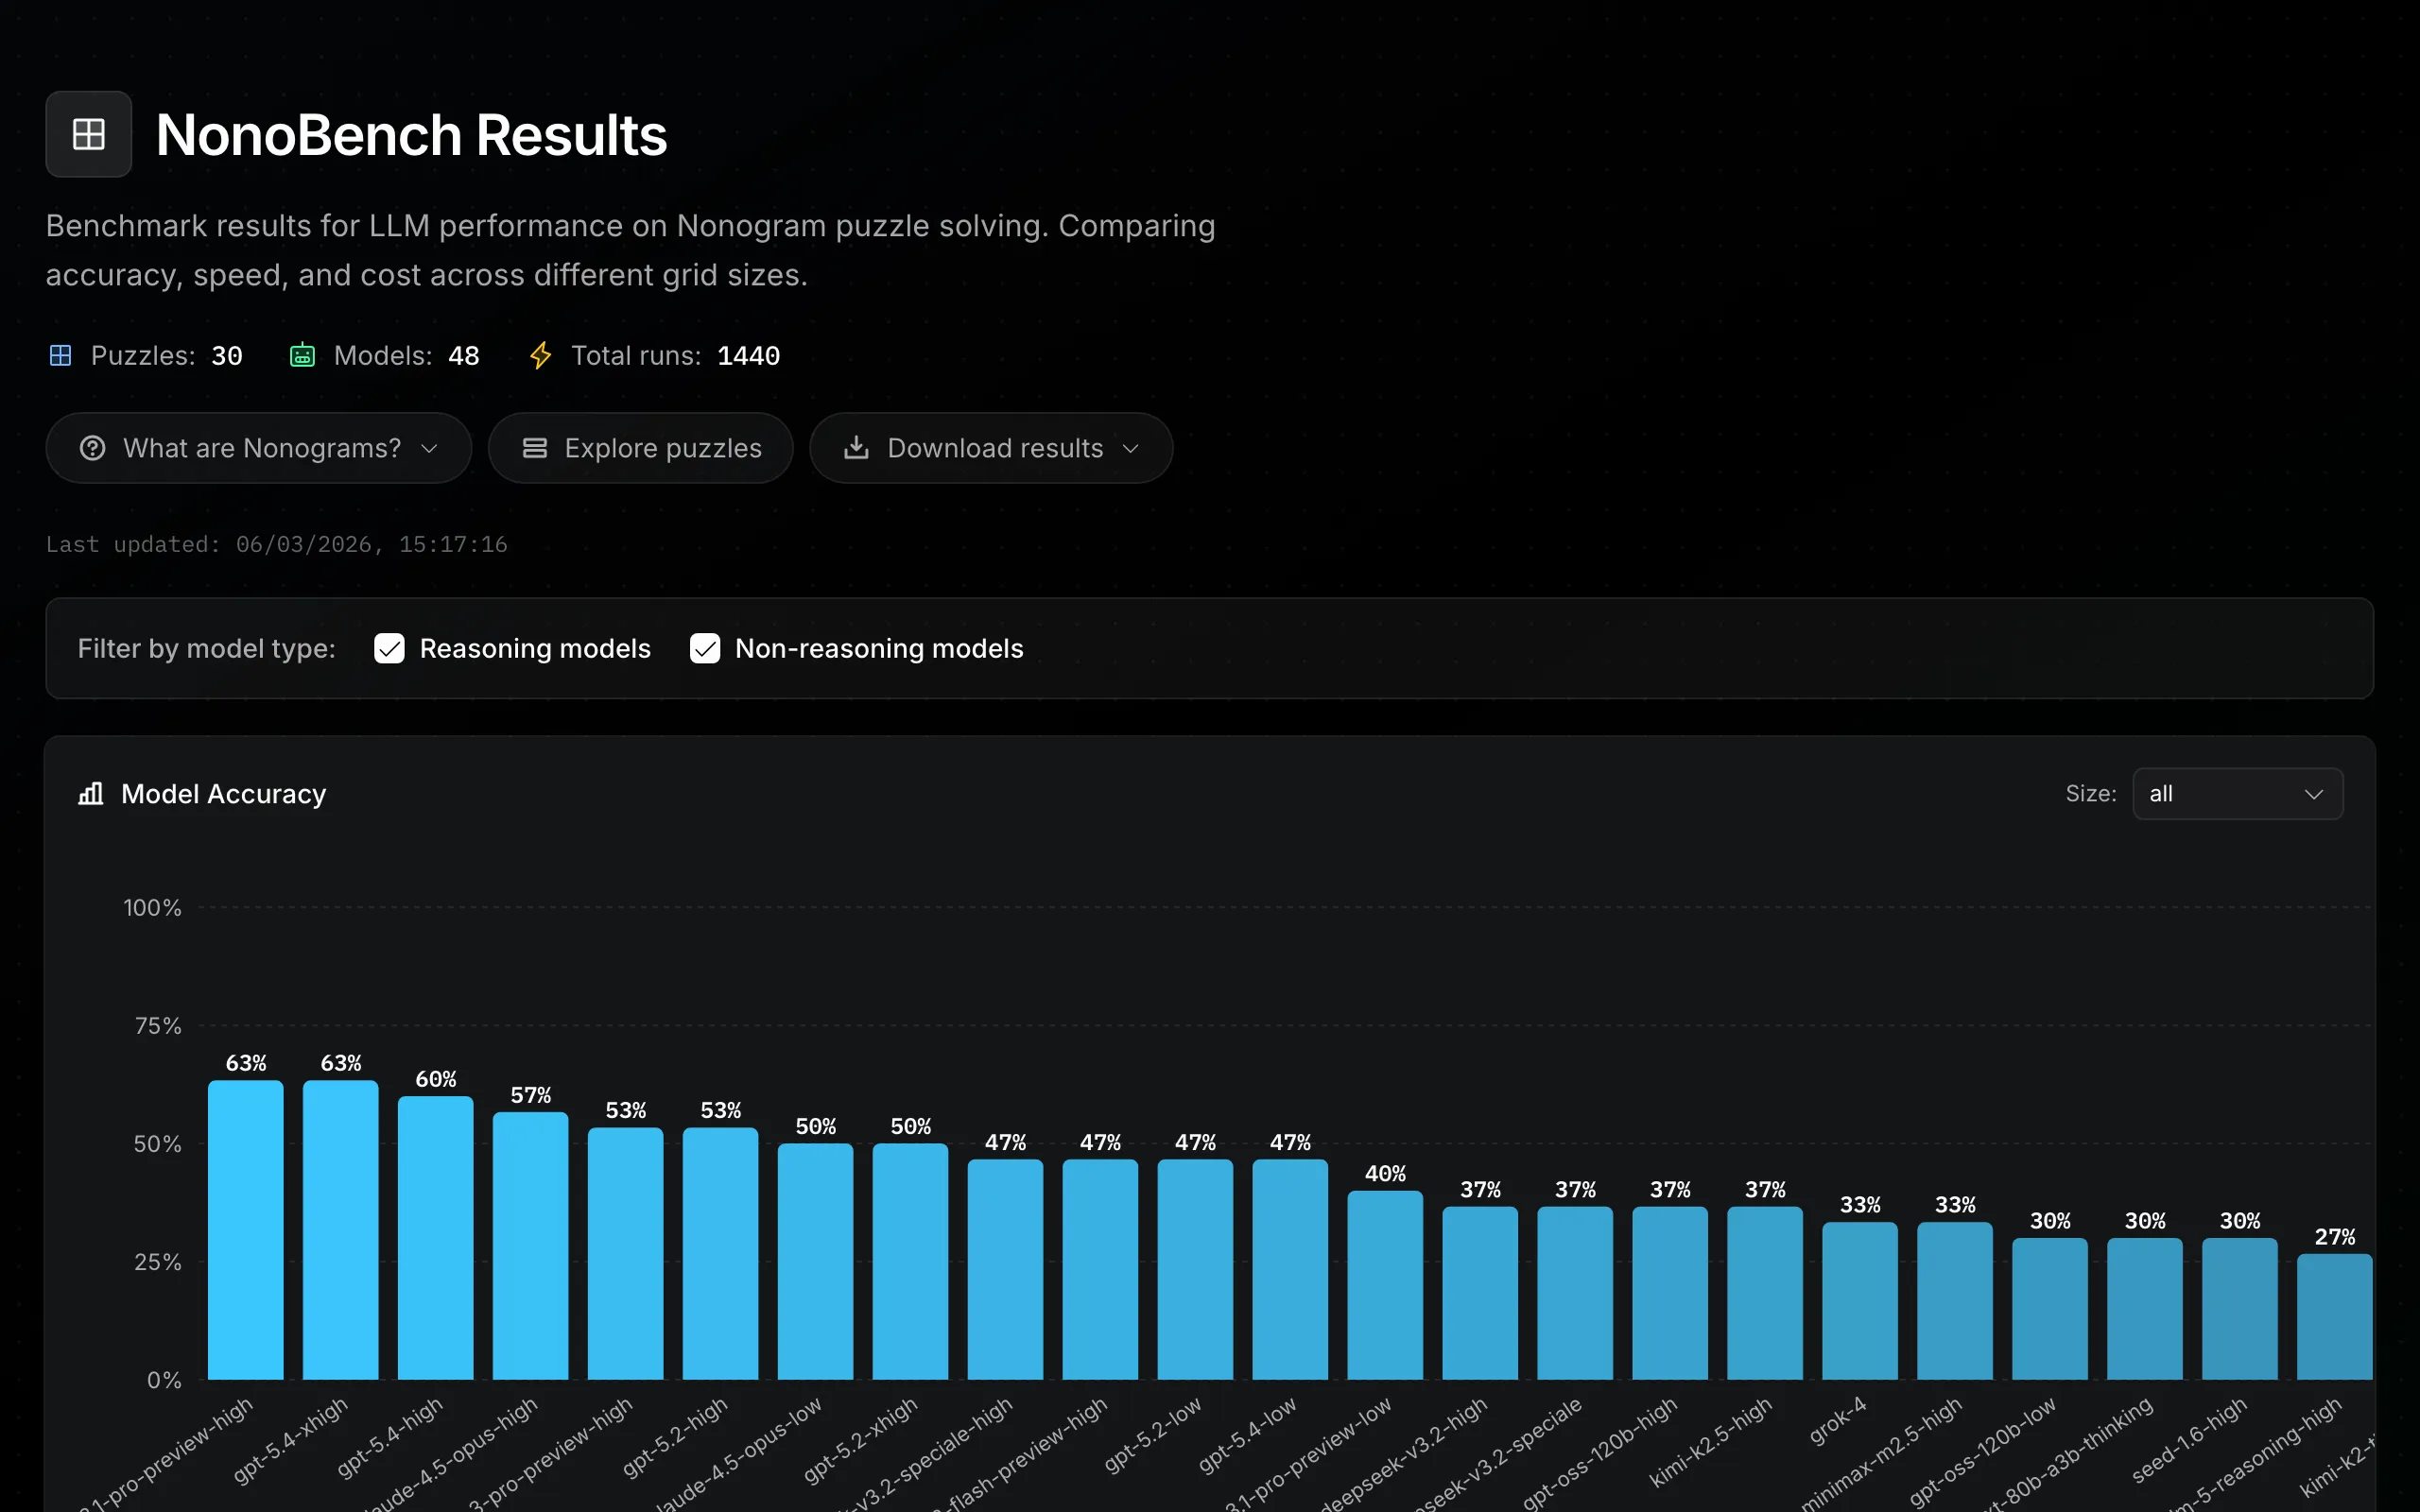Viewport: 2420px width, 1512px height.
Task: Select the kimi-k2.5-high bar at 37%
Action: click(x=1766, y=1293)
